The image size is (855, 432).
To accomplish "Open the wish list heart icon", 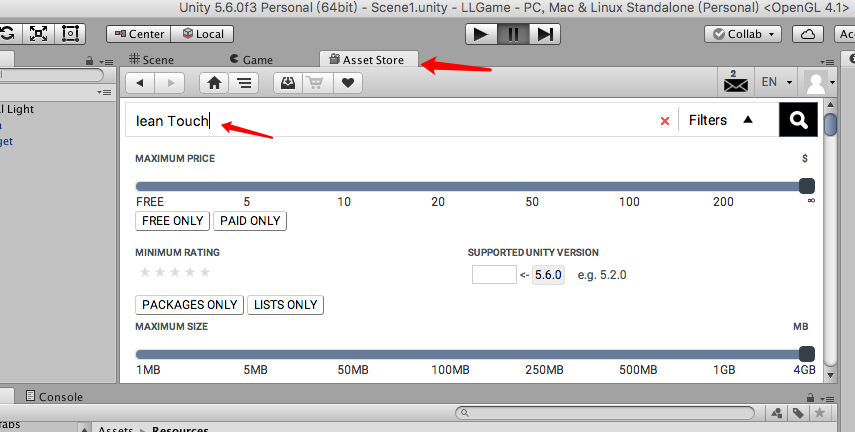I will (x=348, y=83).
